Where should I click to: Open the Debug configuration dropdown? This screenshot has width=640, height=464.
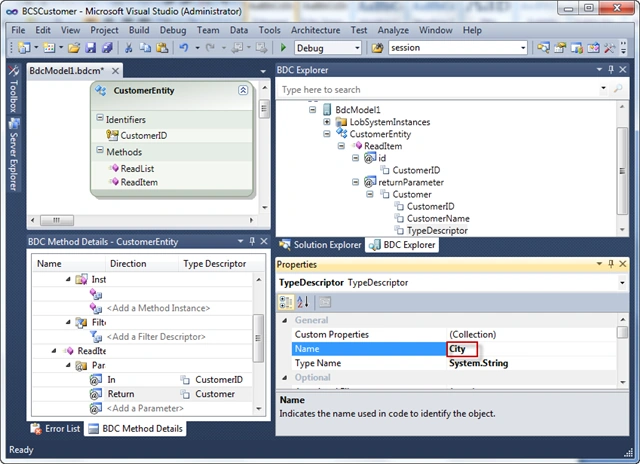point(357,48)
